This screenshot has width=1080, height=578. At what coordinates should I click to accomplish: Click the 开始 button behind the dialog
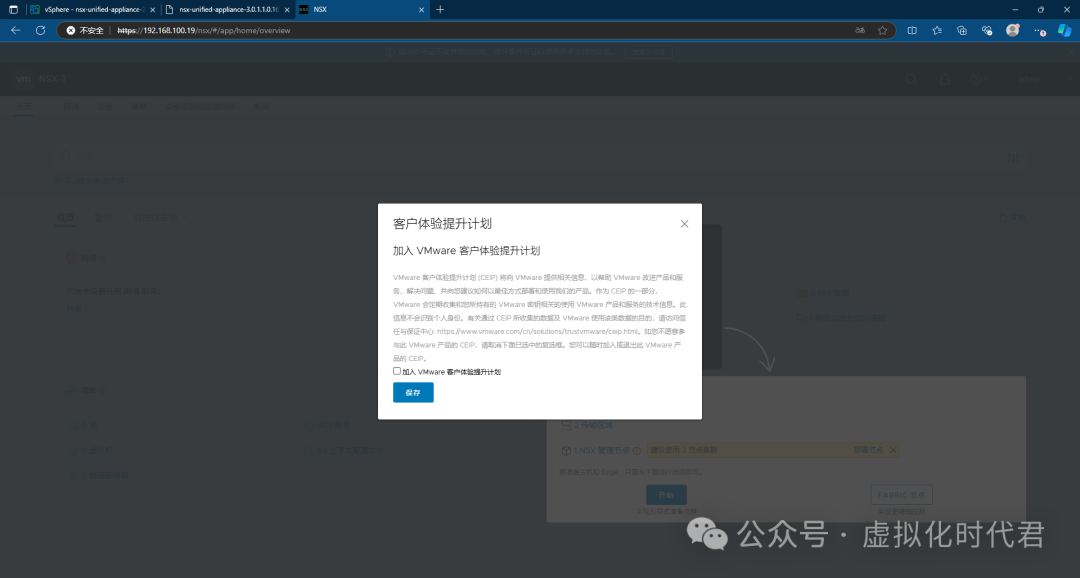click(x=666, y=495)
